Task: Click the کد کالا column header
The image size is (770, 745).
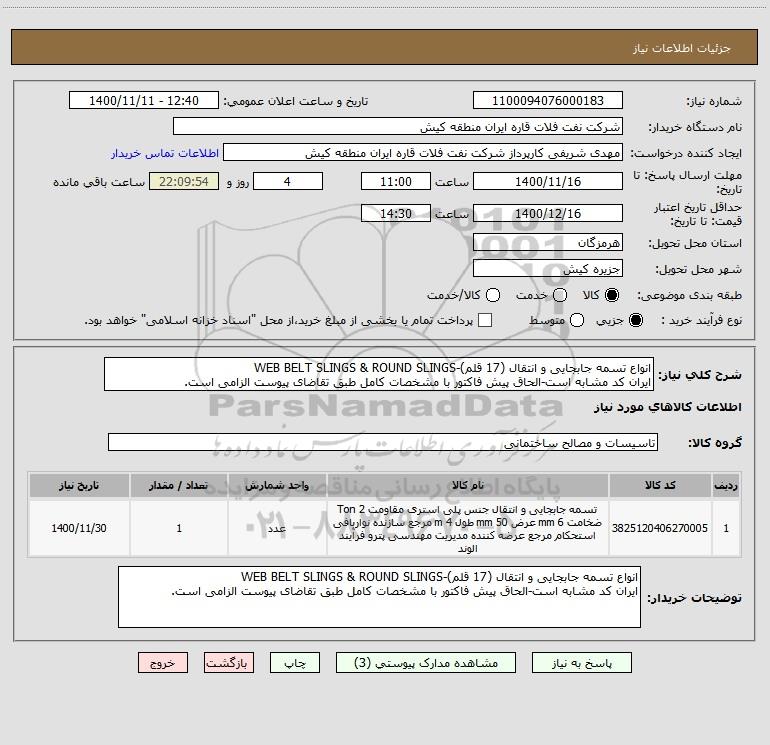Action: tap(660, 485)
